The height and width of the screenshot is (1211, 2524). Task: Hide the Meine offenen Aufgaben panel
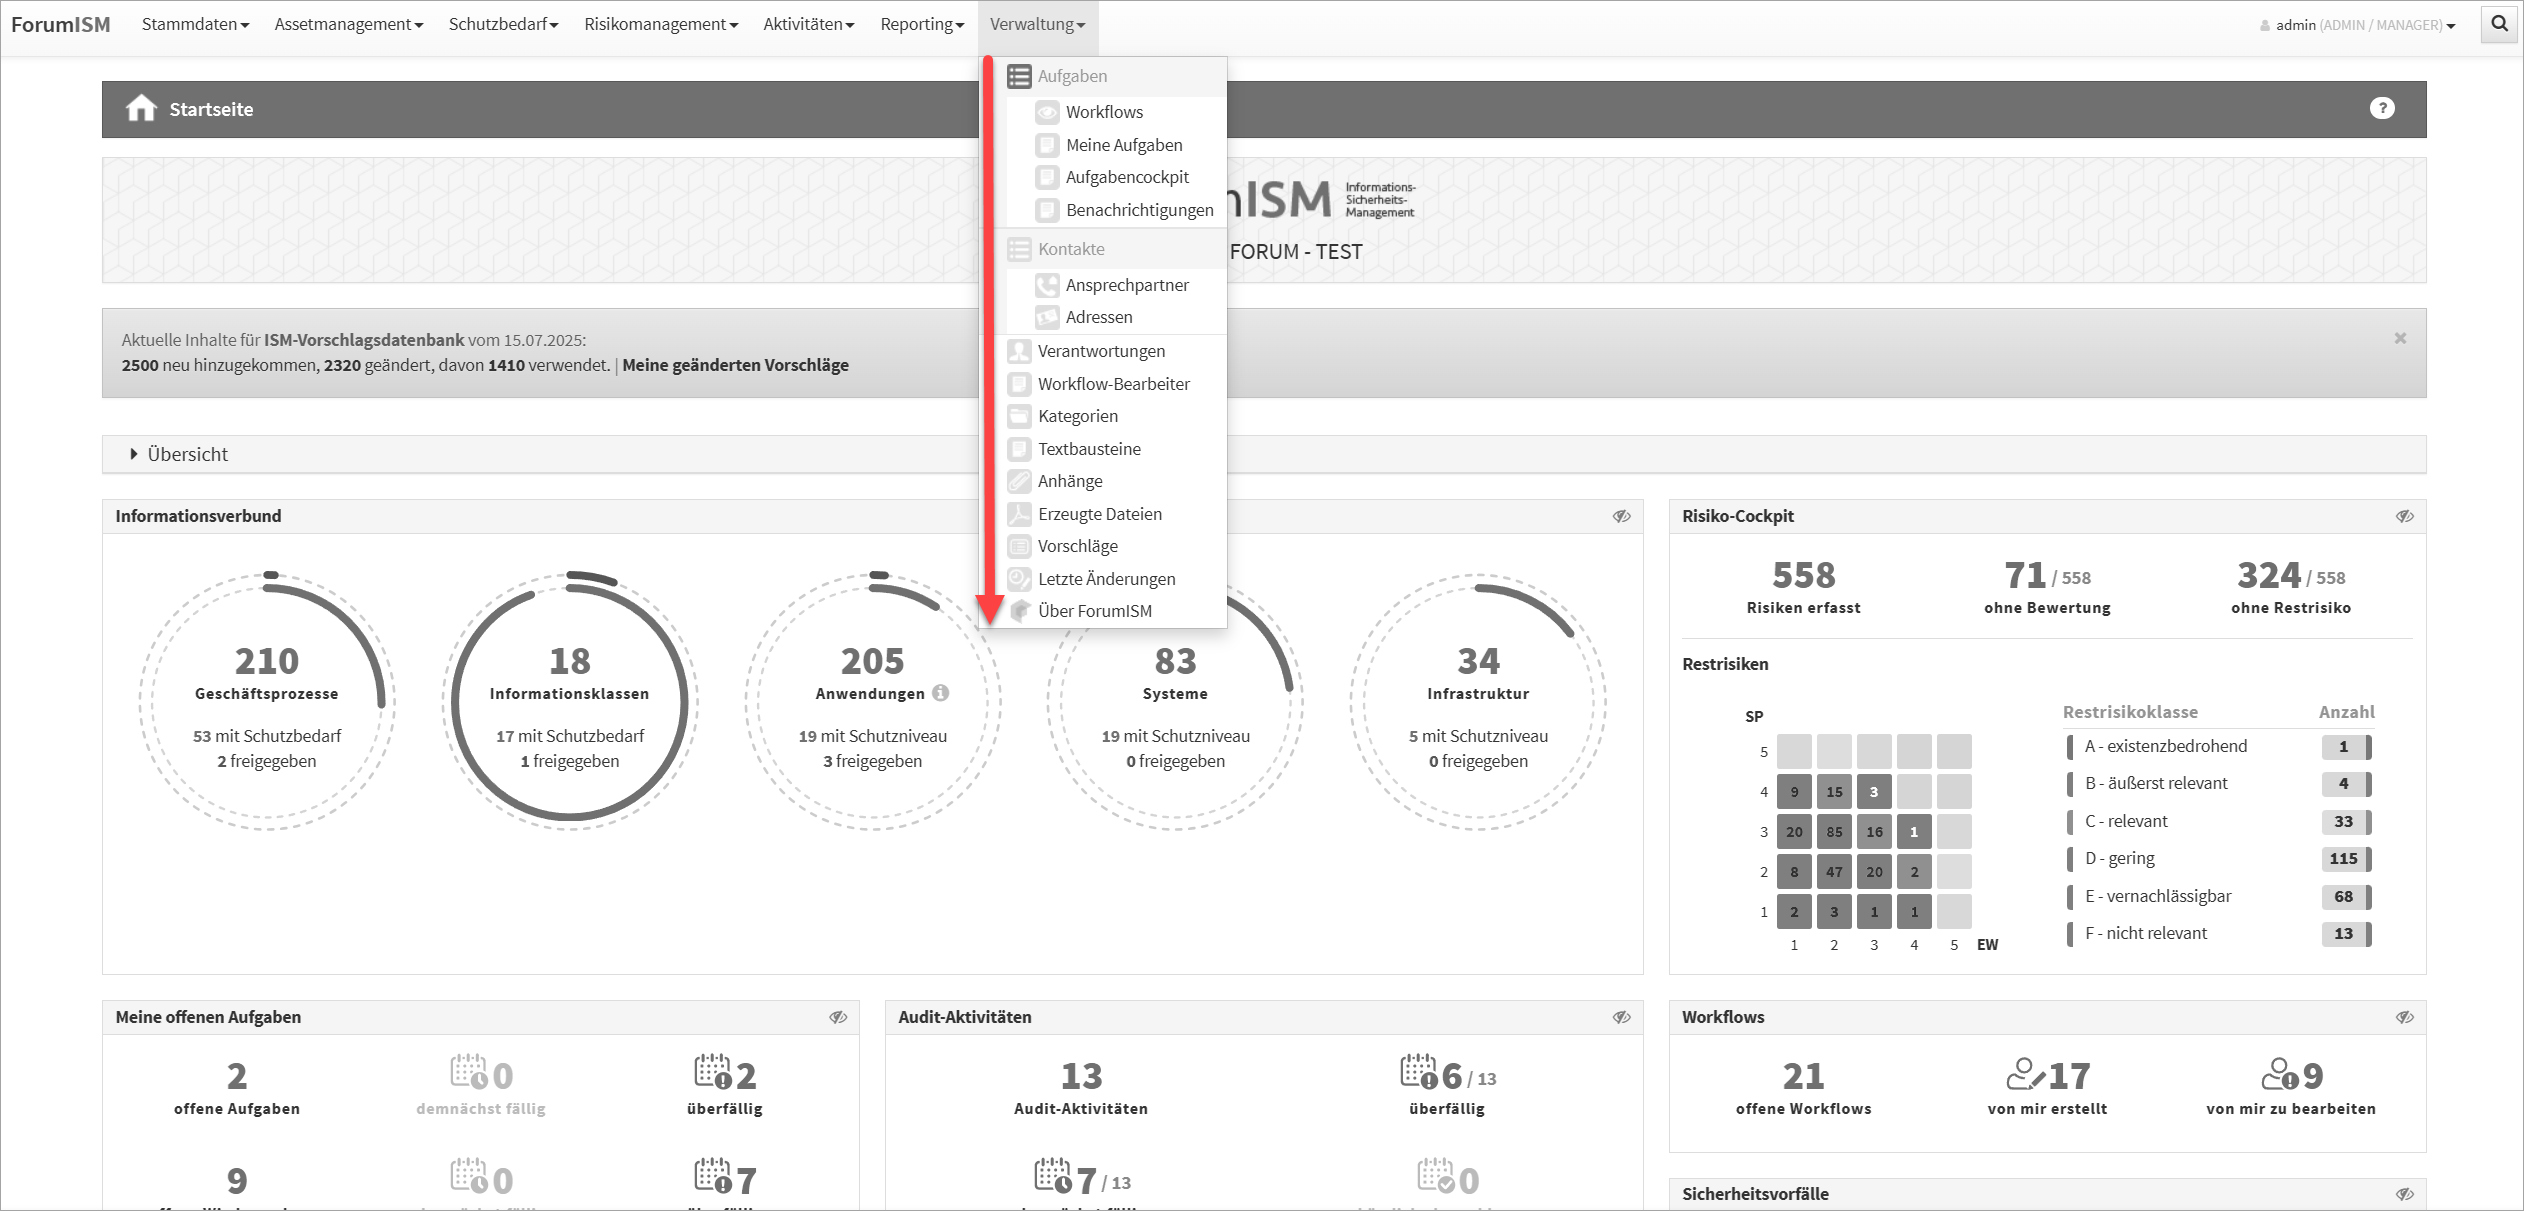838,1017
